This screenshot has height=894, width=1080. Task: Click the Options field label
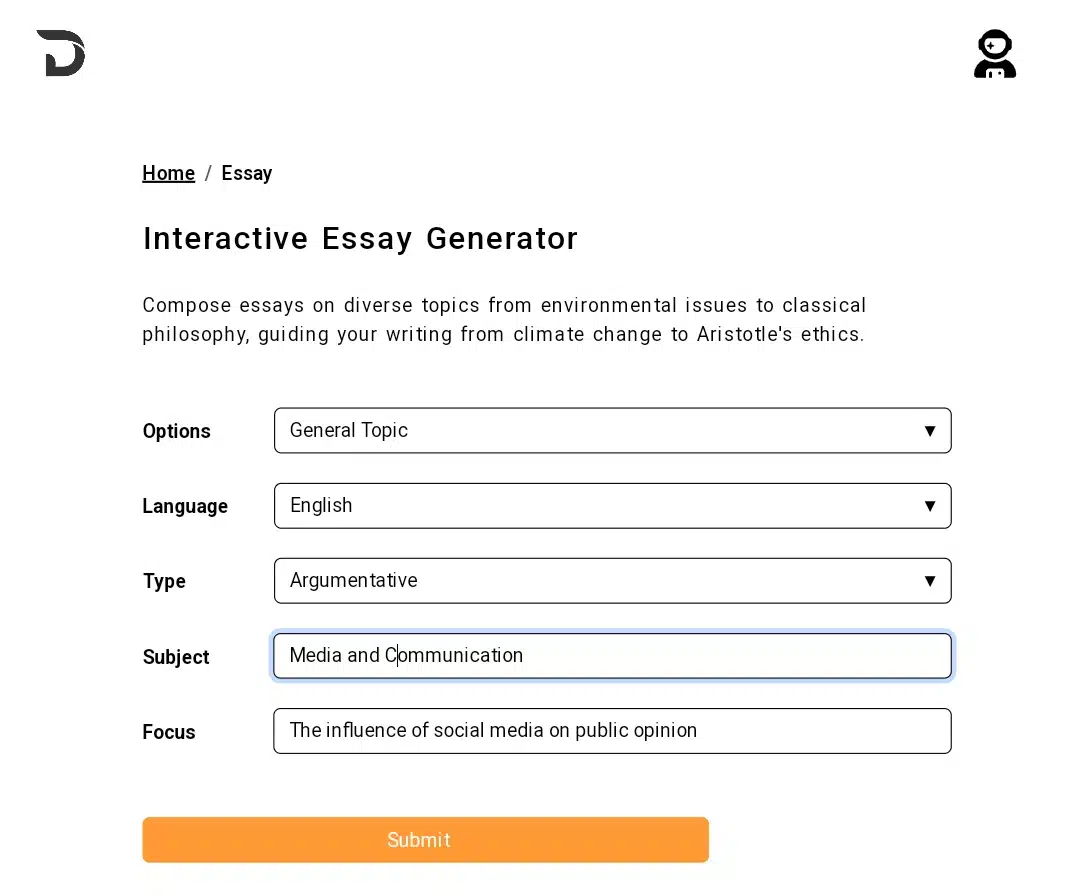[x=176, y=431]
